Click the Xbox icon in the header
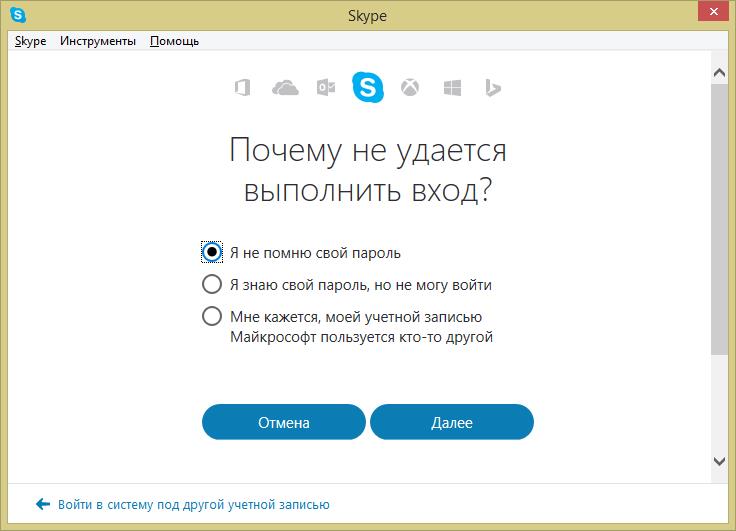This screenshot has width=736, height=531. click(409, 89)
